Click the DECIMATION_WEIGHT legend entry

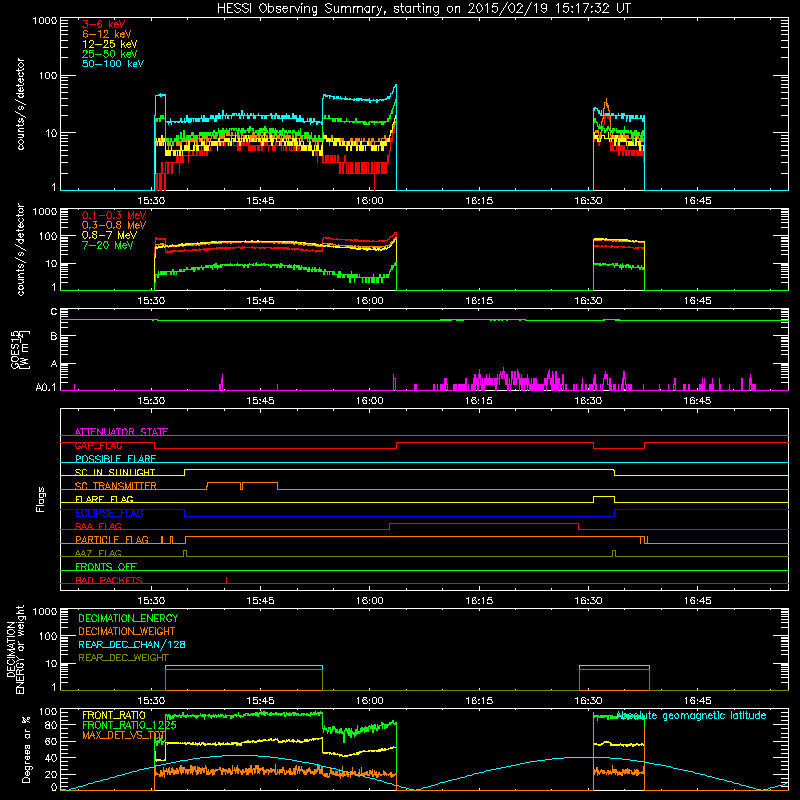point(127,631)
